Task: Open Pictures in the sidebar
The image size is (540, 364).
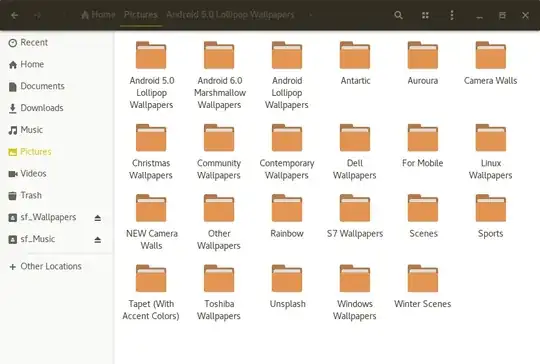Action: (x=57, y=152)
